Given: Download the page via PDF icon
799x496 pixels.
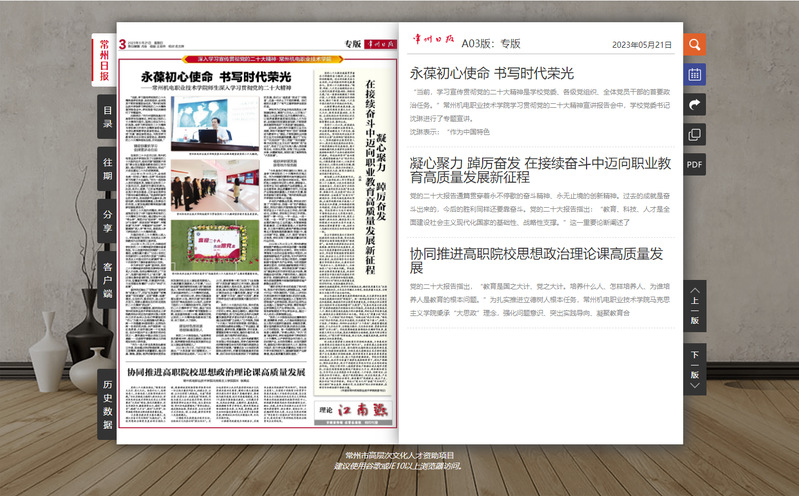Looking at the screenshot, I should (694, 164).
